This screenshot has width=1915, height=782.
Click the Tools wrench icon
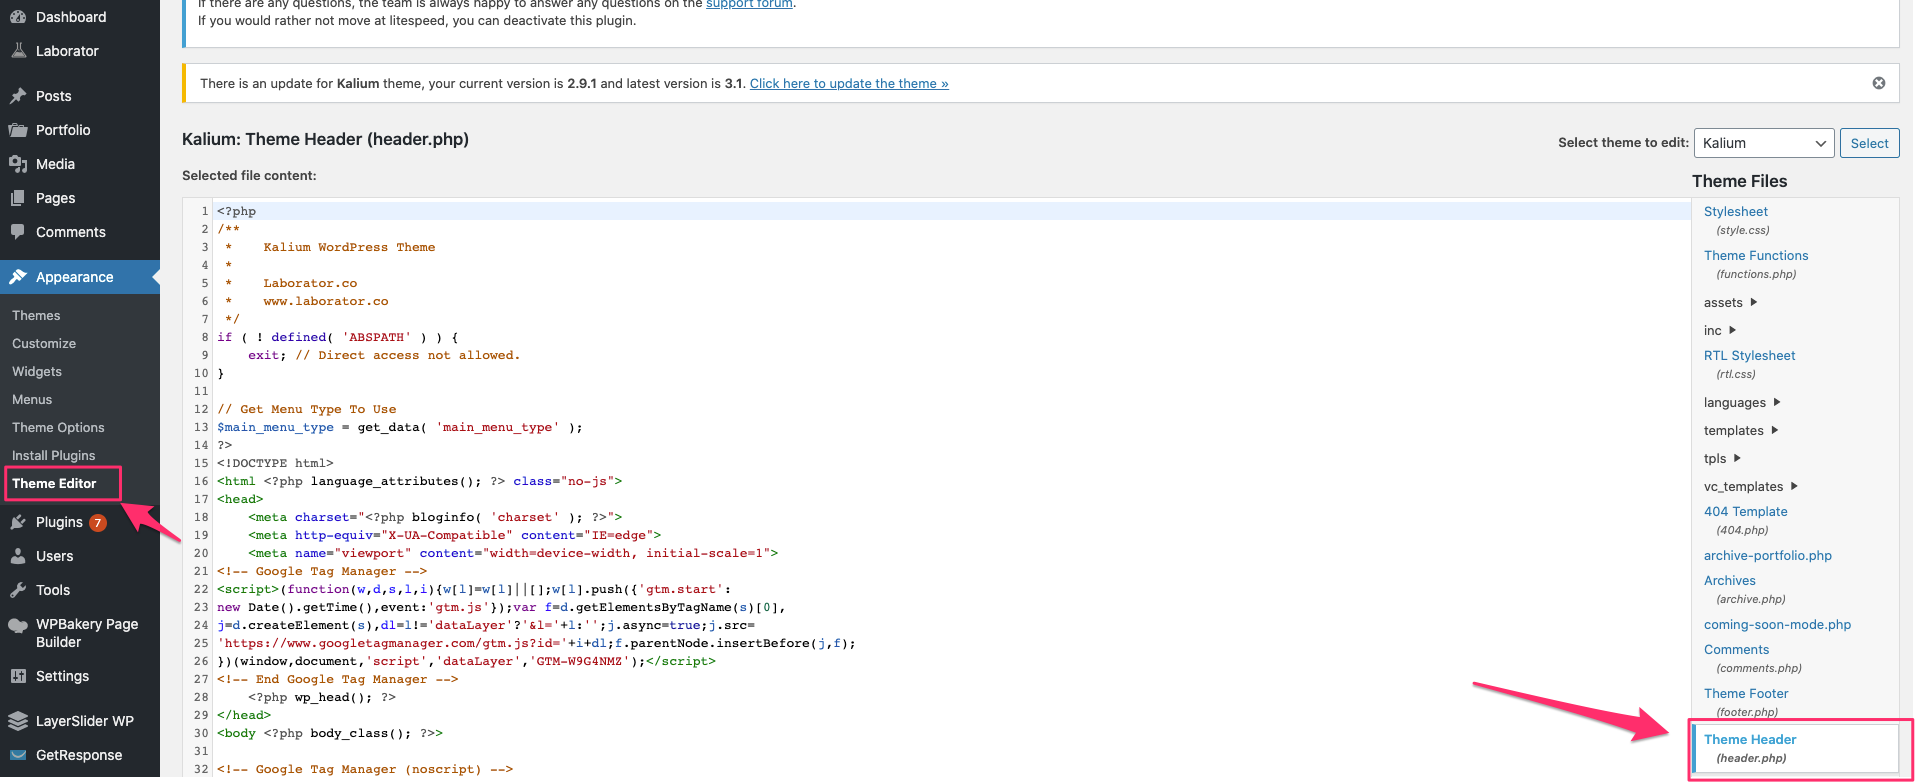pos(18,590)
